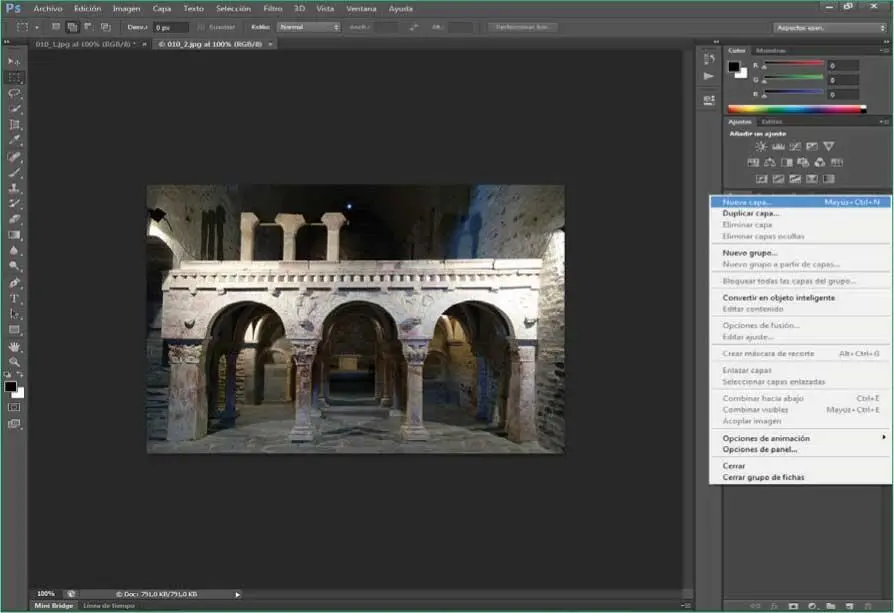Image resolution: width=894 pixels, height=613 pixels.
Task: Open the Estilo dropdown set to Normal
Action: click(x=308, y=27)
